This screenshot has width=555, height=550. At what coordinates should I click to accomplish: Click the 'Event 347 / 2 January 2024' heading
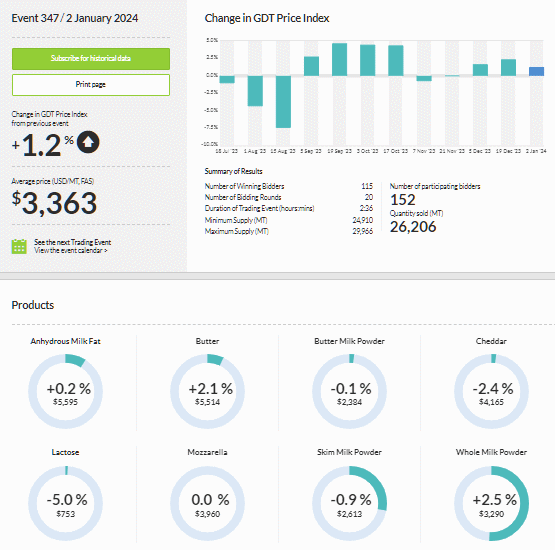[75, 18]
